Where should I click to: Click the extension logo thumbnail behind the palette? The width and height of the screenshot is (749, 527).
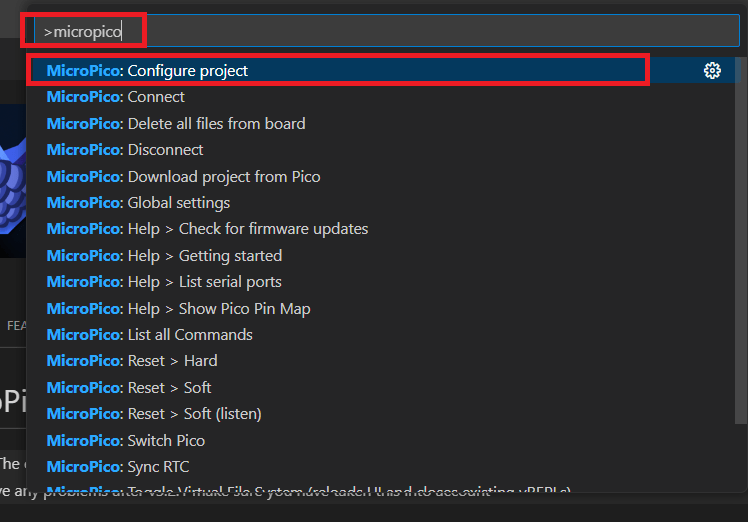coord(12,180)
